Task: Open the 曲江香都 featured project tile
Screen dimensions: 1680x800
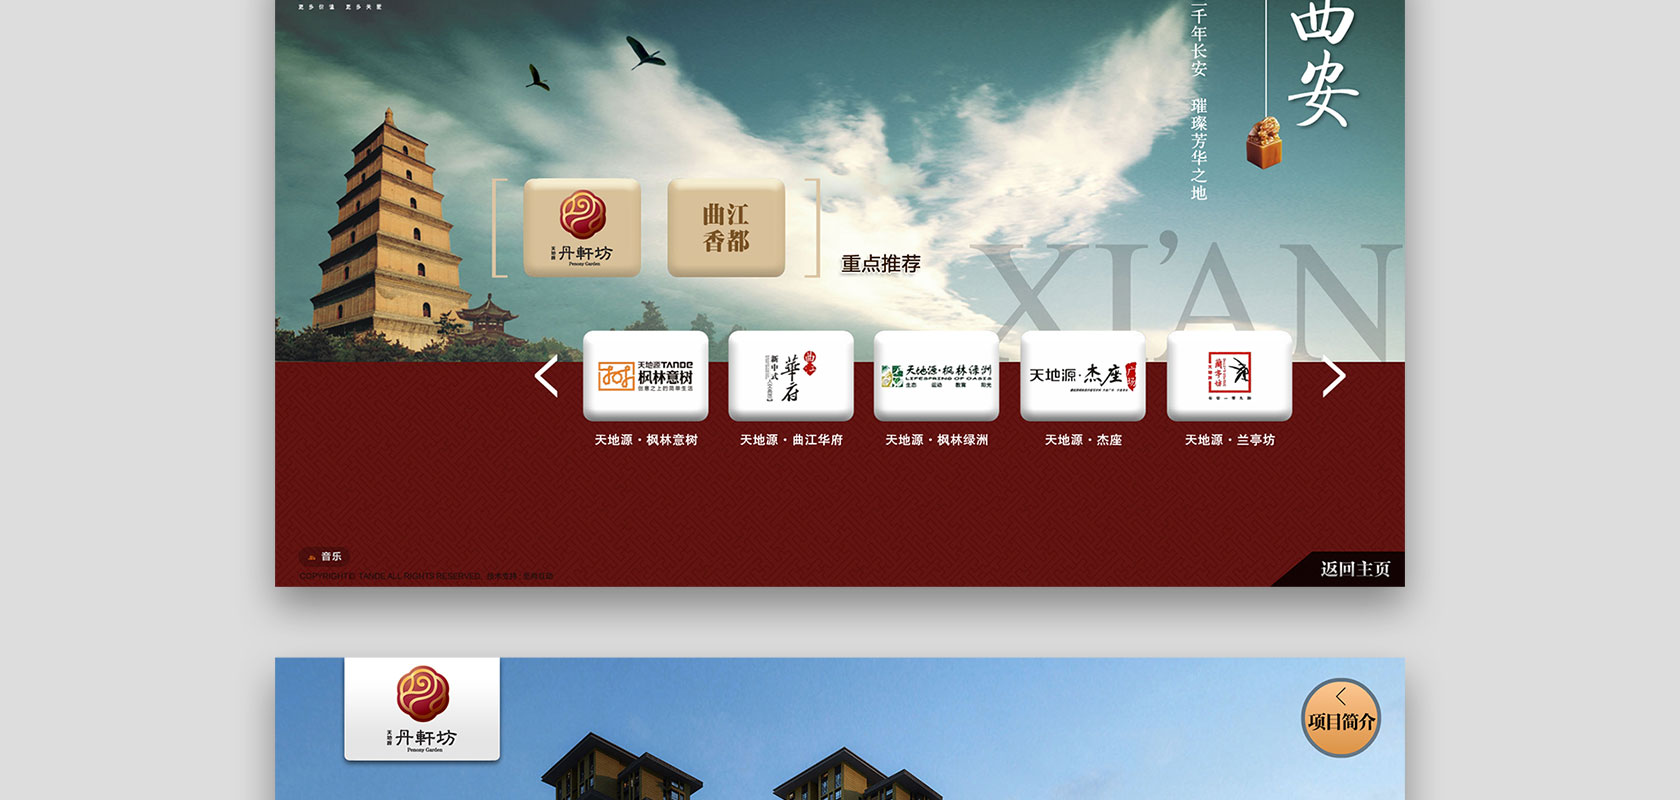Action: click(726, 227)
